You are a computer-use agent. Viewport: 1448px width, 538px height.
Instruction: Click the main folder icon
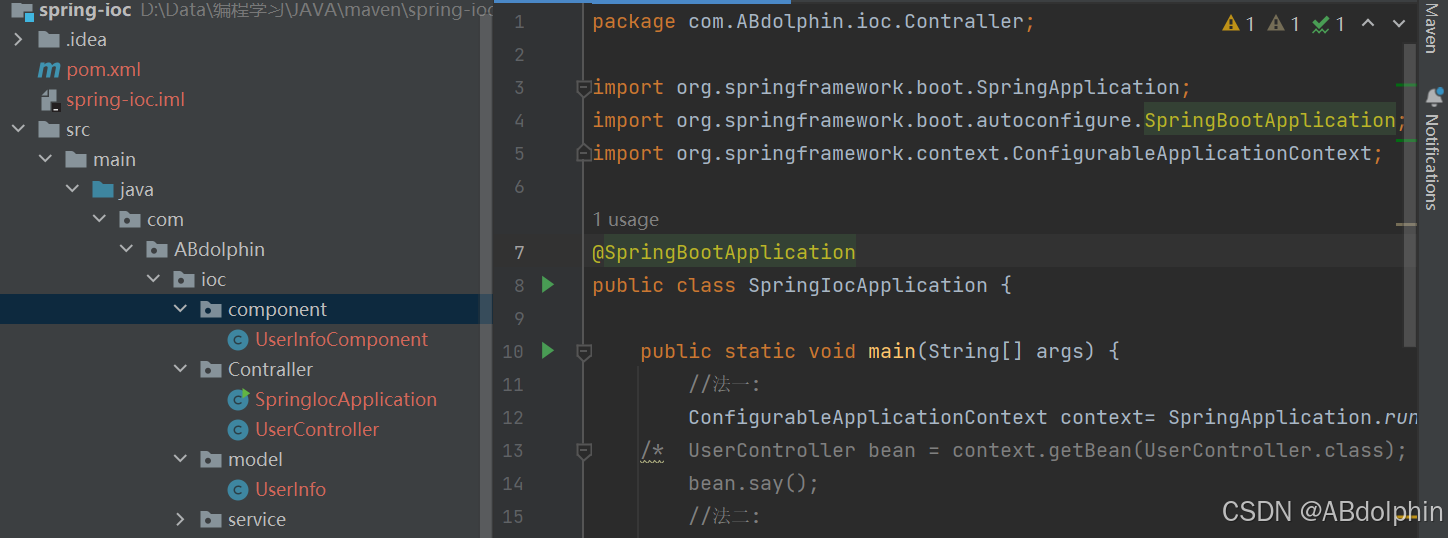[76, 160]
